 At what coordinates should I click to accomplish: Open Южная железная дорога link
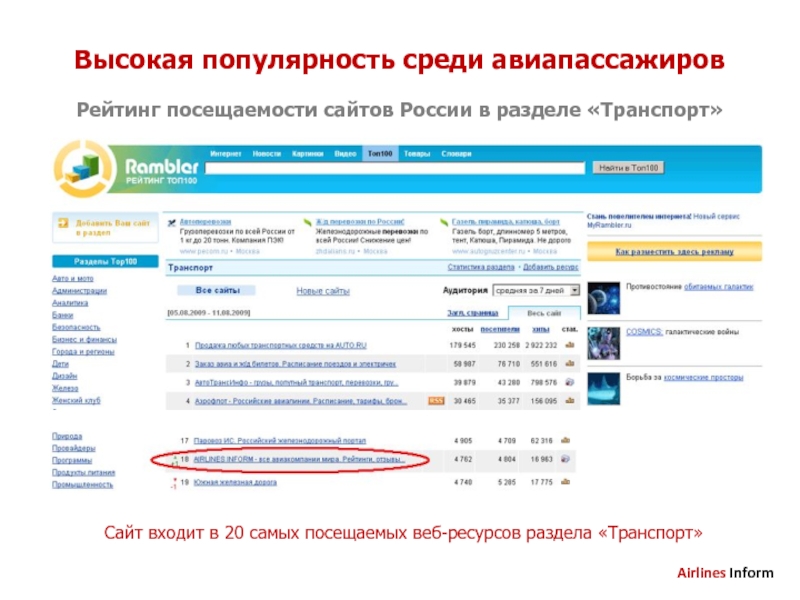pyautogui.click(x=235, y=482)
